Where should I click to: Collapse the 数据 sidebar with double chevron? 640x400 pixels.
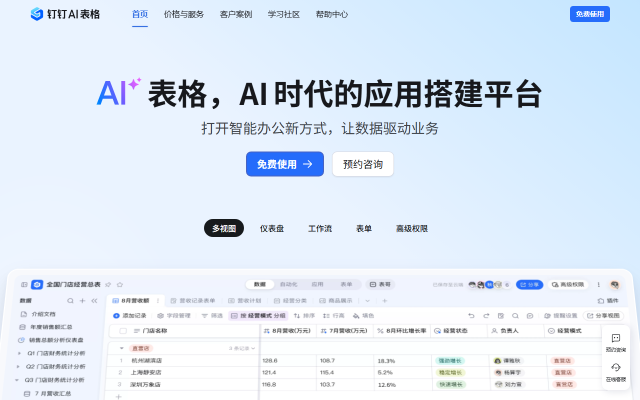pos(94,301)
